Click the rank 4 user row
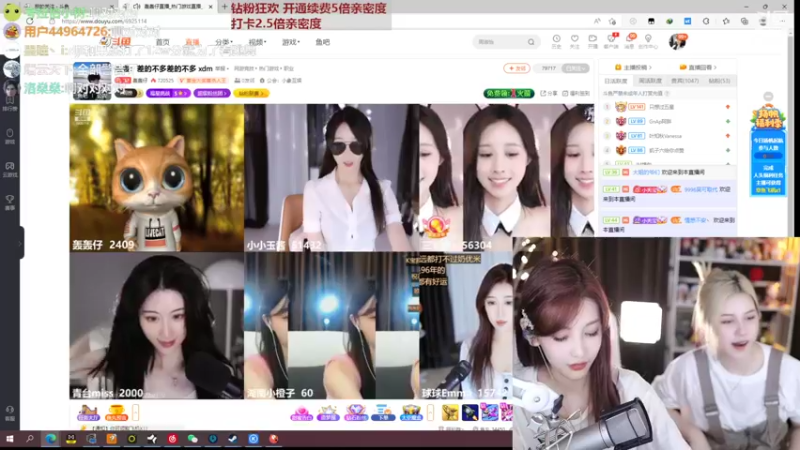The height and width of the screenshot is (450, 800). [667, 151]
